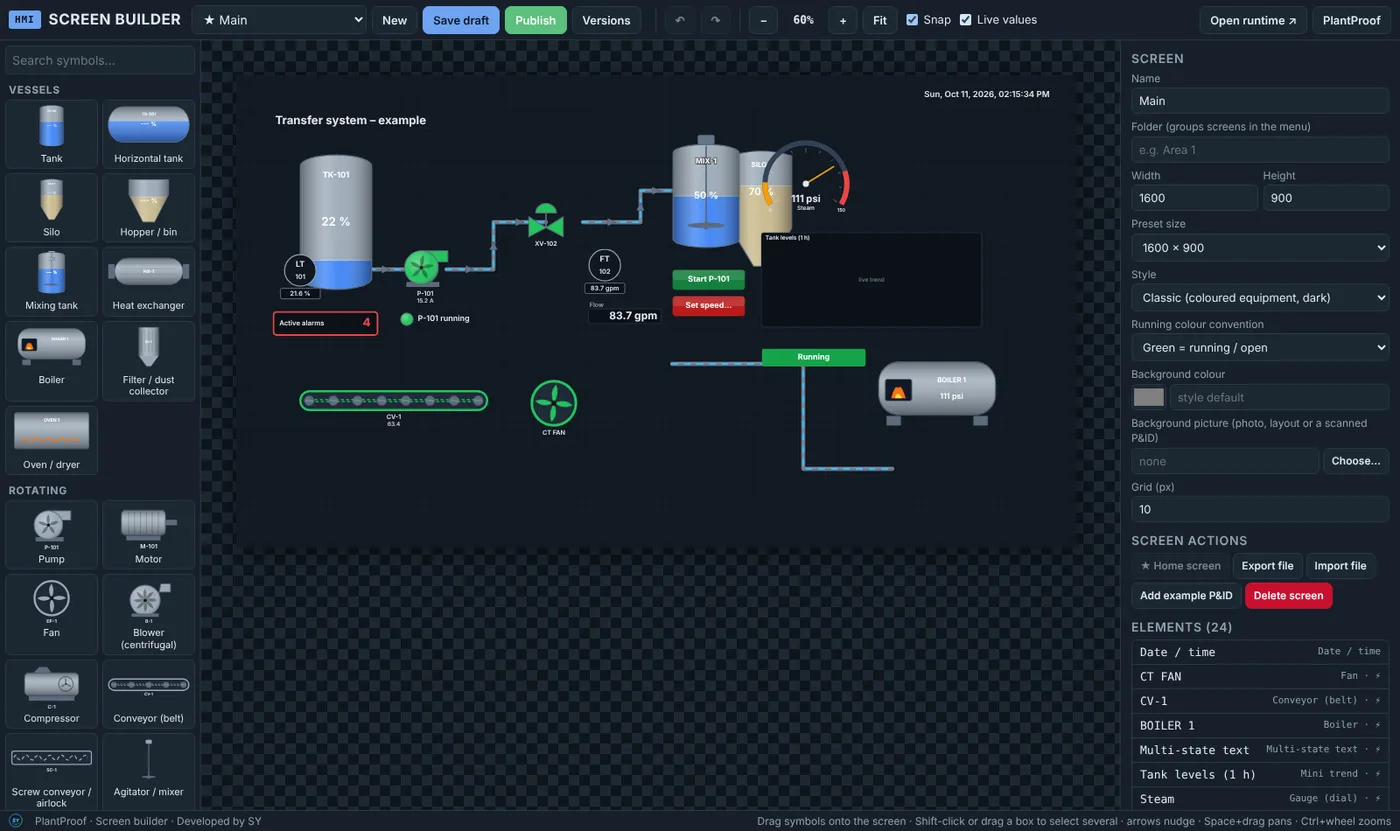Delete the current screen

coord(1288,596)
